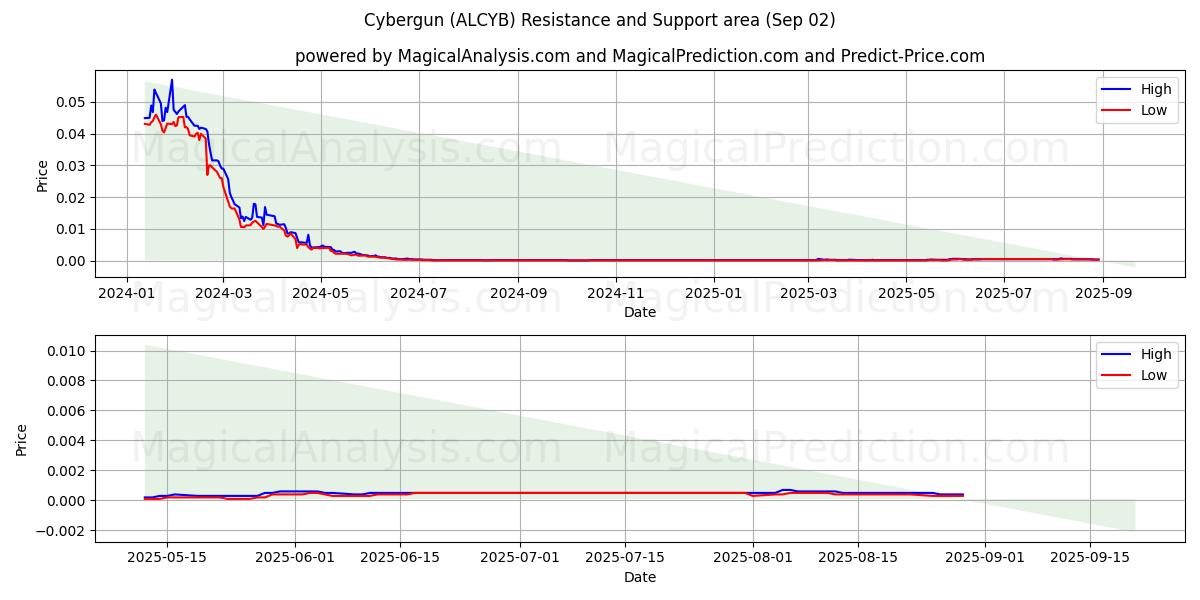Click the '2025-06-01' x-axis label in the bottom chart
1200x600 pixels.
297,558
